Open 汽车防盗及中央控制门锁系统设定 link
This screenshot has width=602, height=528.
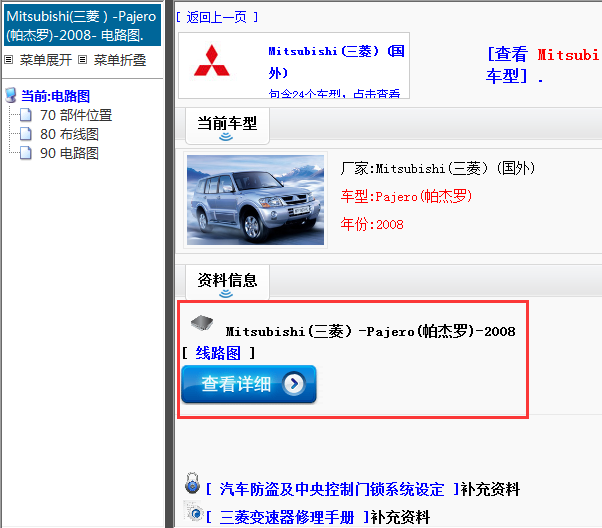coord(331,489)
